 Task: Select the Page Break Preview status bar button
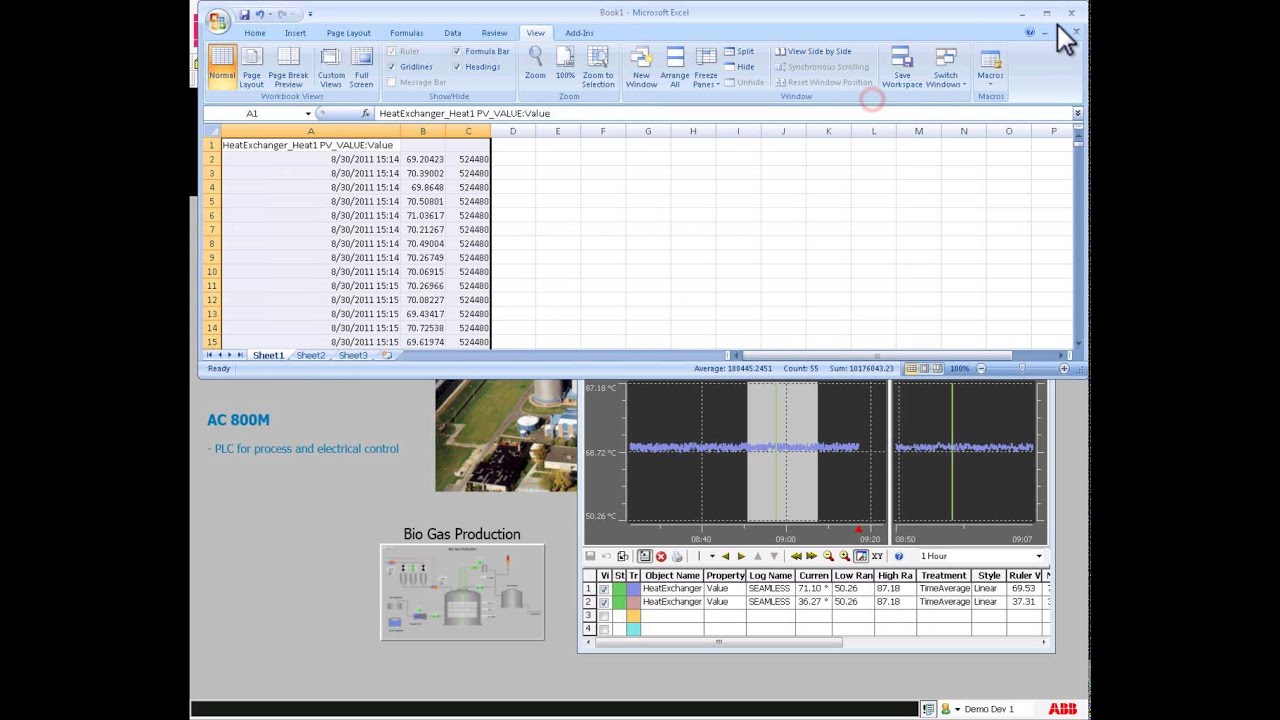(x=938, y=369)
